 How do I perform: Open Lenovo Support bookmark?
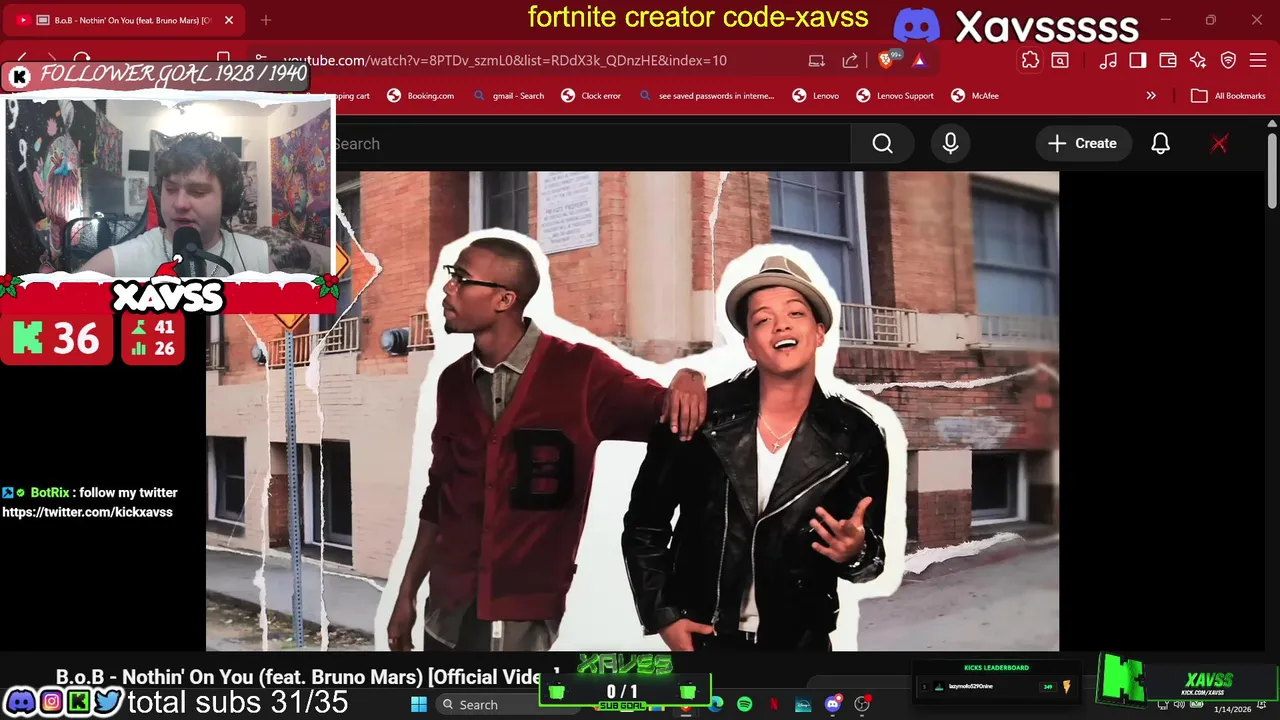coord(895,96)
